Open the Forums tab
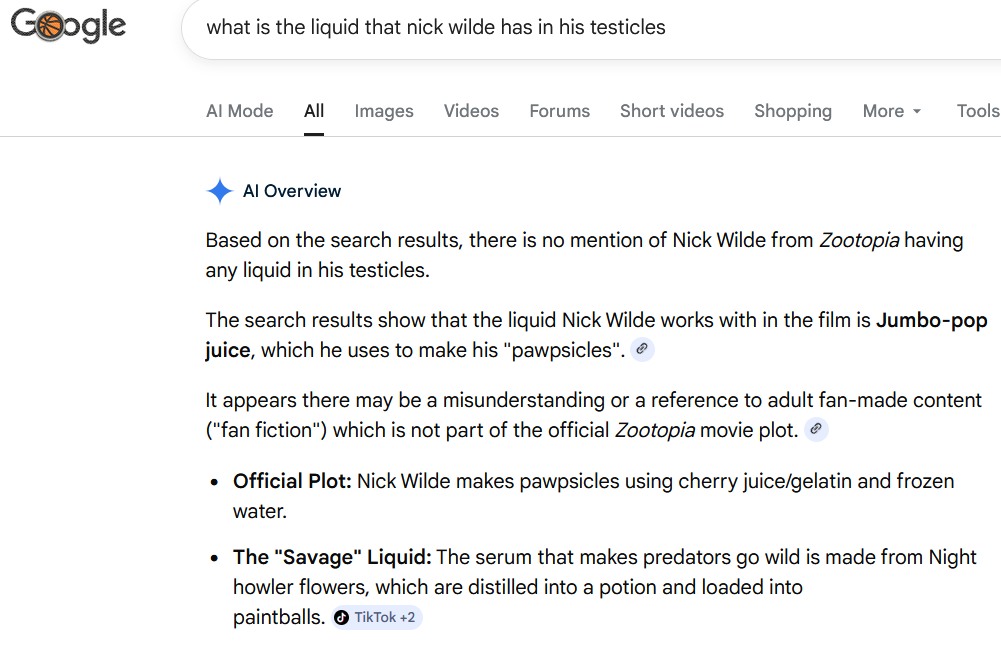The image size is (1001, 652). point(559,111)
